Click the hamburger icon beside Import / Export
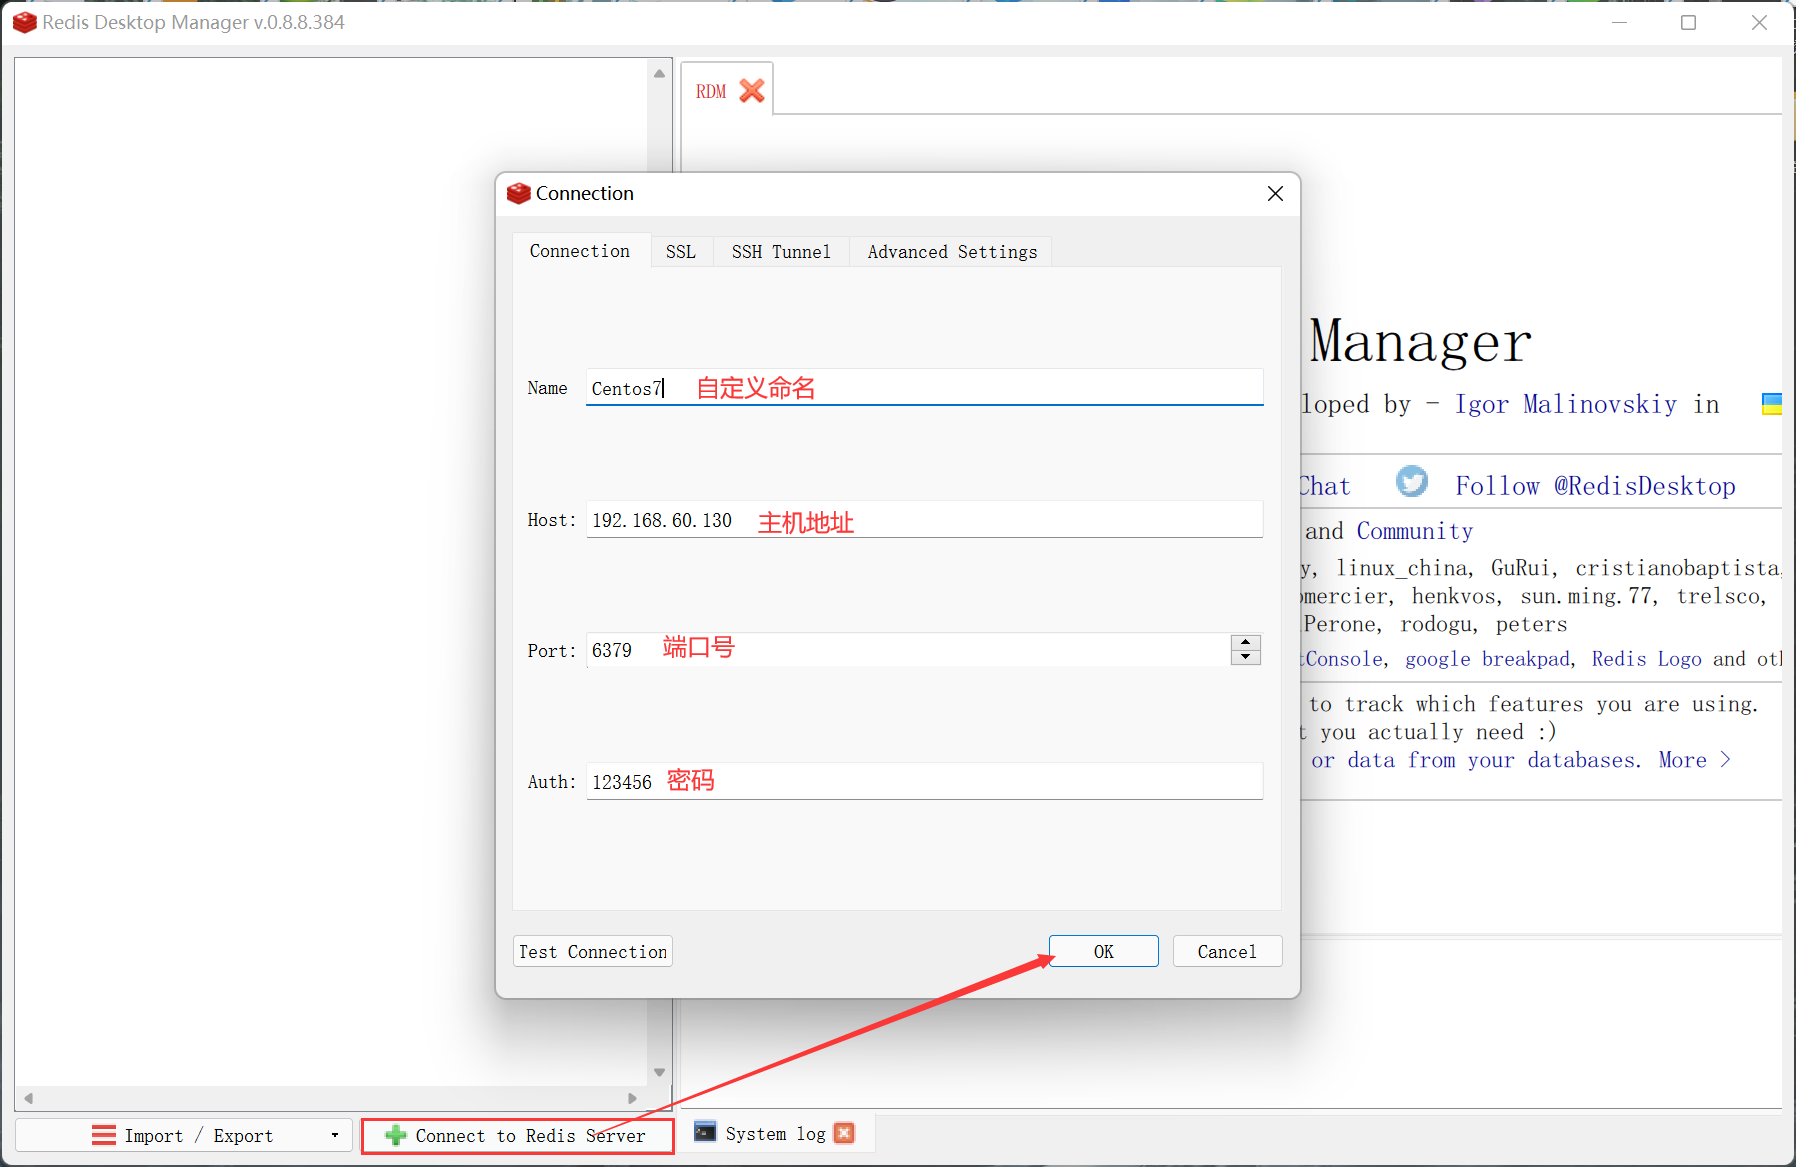1796x1167 pixels. [103, 1134]
